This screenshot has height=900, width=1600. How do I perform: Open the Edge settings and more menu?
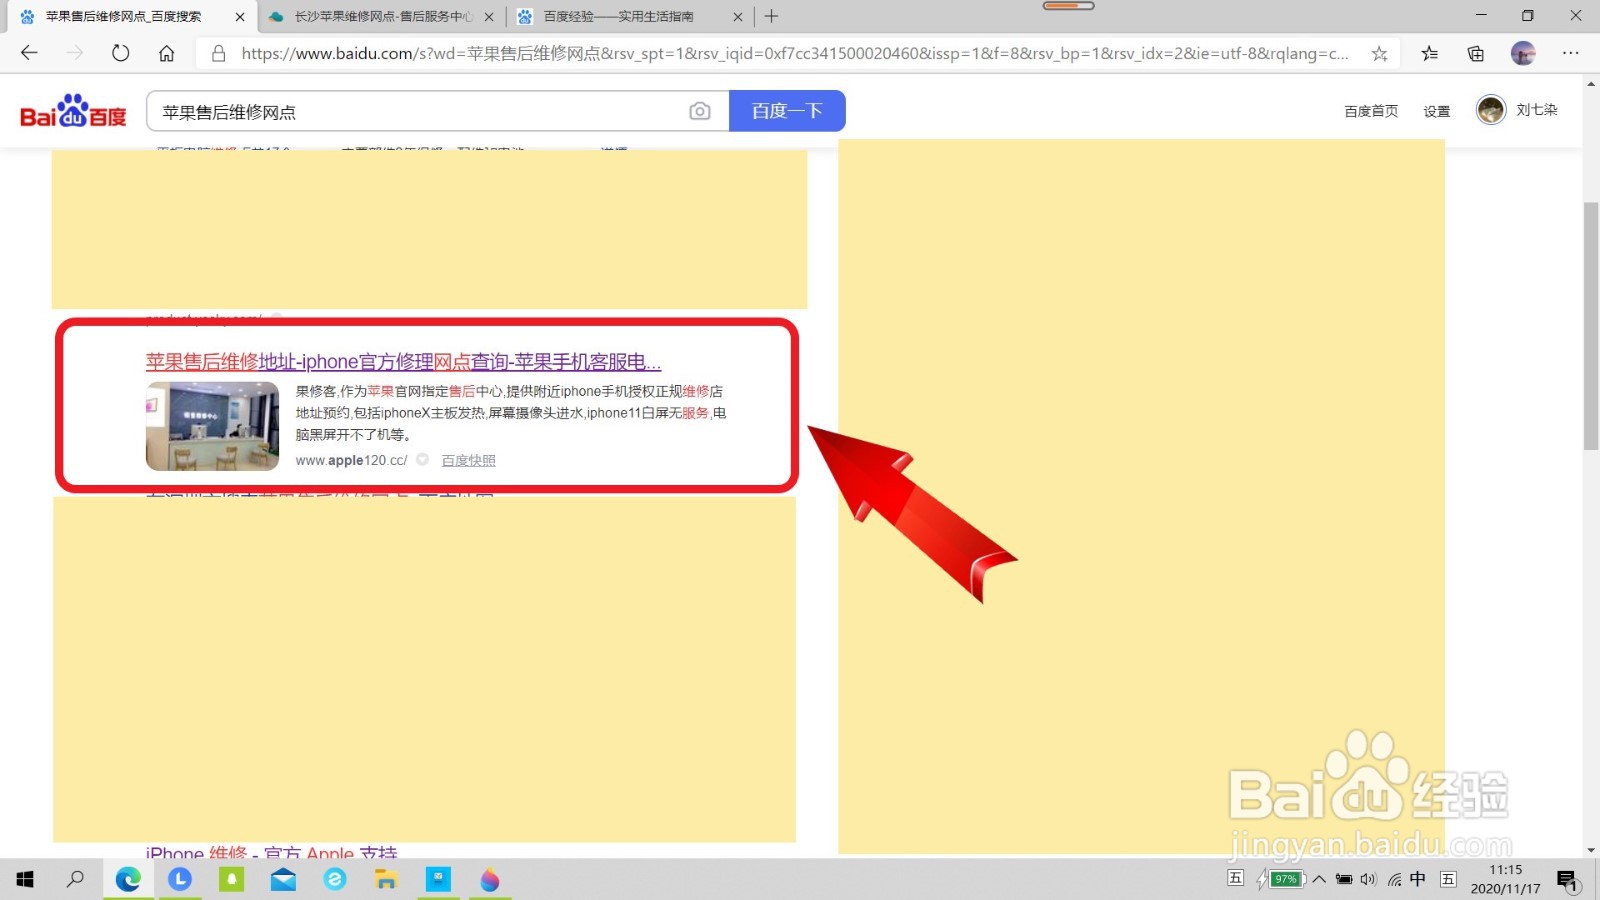1571,53
